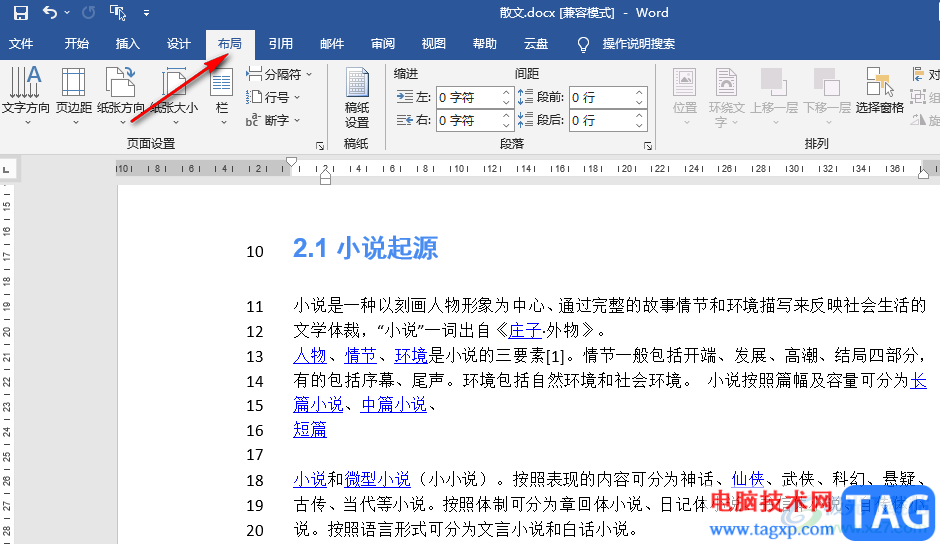The width and height of the screenshot is (940, 544).
Task: Switch to the 引用 tab
Action: 281,44
